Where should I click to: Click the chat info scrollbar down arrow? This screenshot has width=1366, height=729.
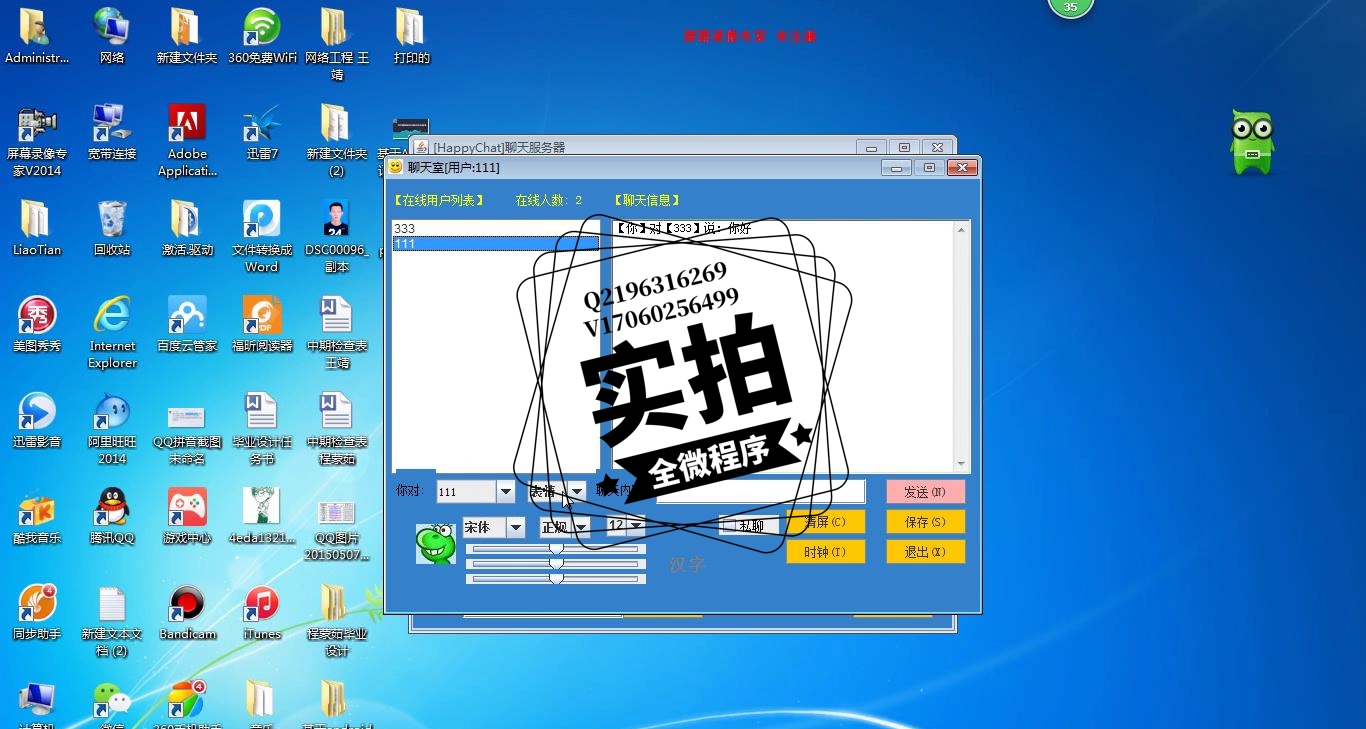click(x=962, y=465)
